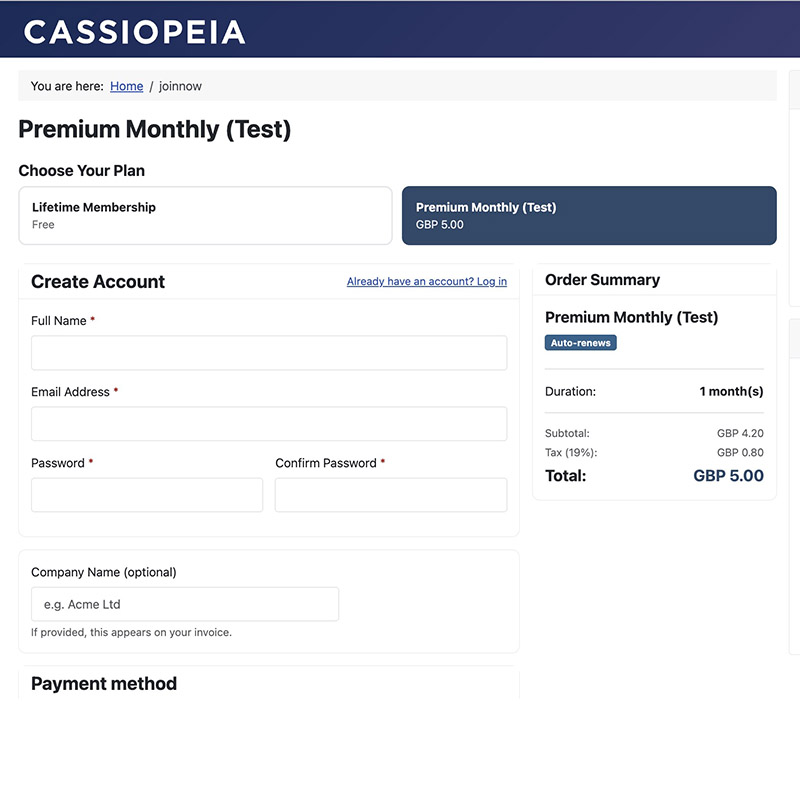This screenshot has width=800, height=800.
Task: Open the Home breadcrumb link
Action: click(x=127, y=86)
